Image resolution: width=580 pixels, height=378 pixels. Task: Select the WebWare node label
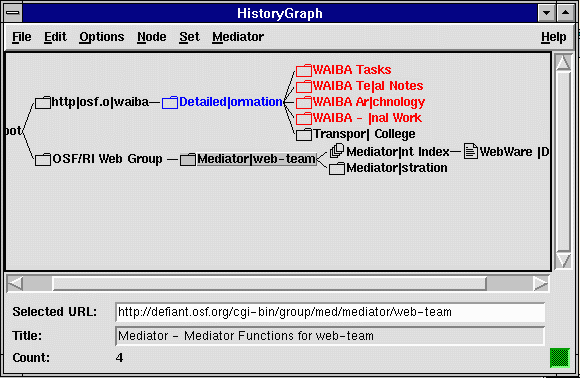click(x=514, y=152)
